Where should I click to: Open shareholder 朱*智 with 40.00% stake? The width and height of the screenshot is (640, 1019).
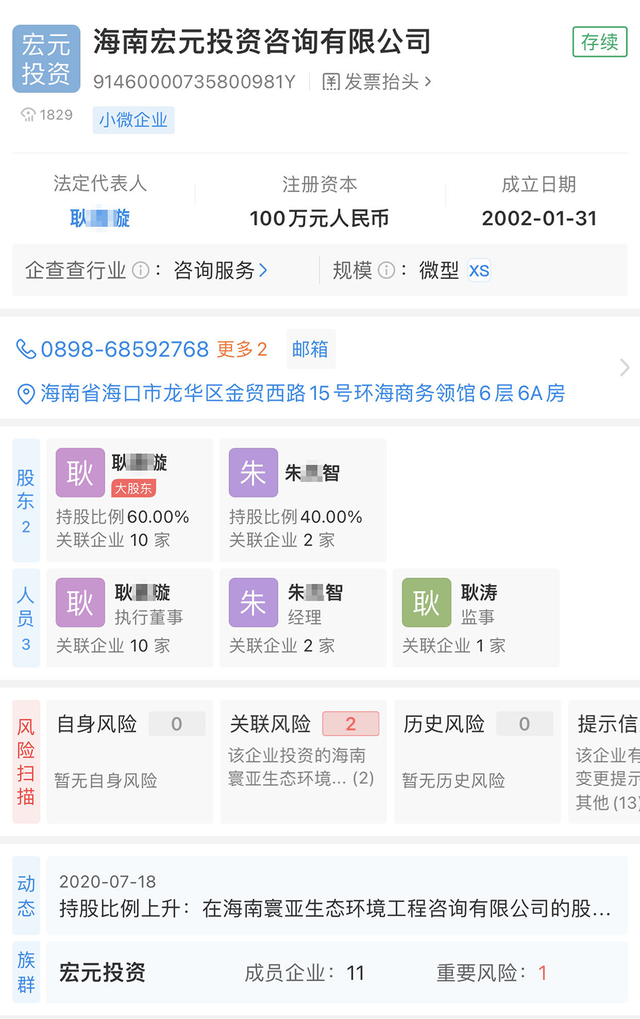pyautogui.click(x=303, y=500)
